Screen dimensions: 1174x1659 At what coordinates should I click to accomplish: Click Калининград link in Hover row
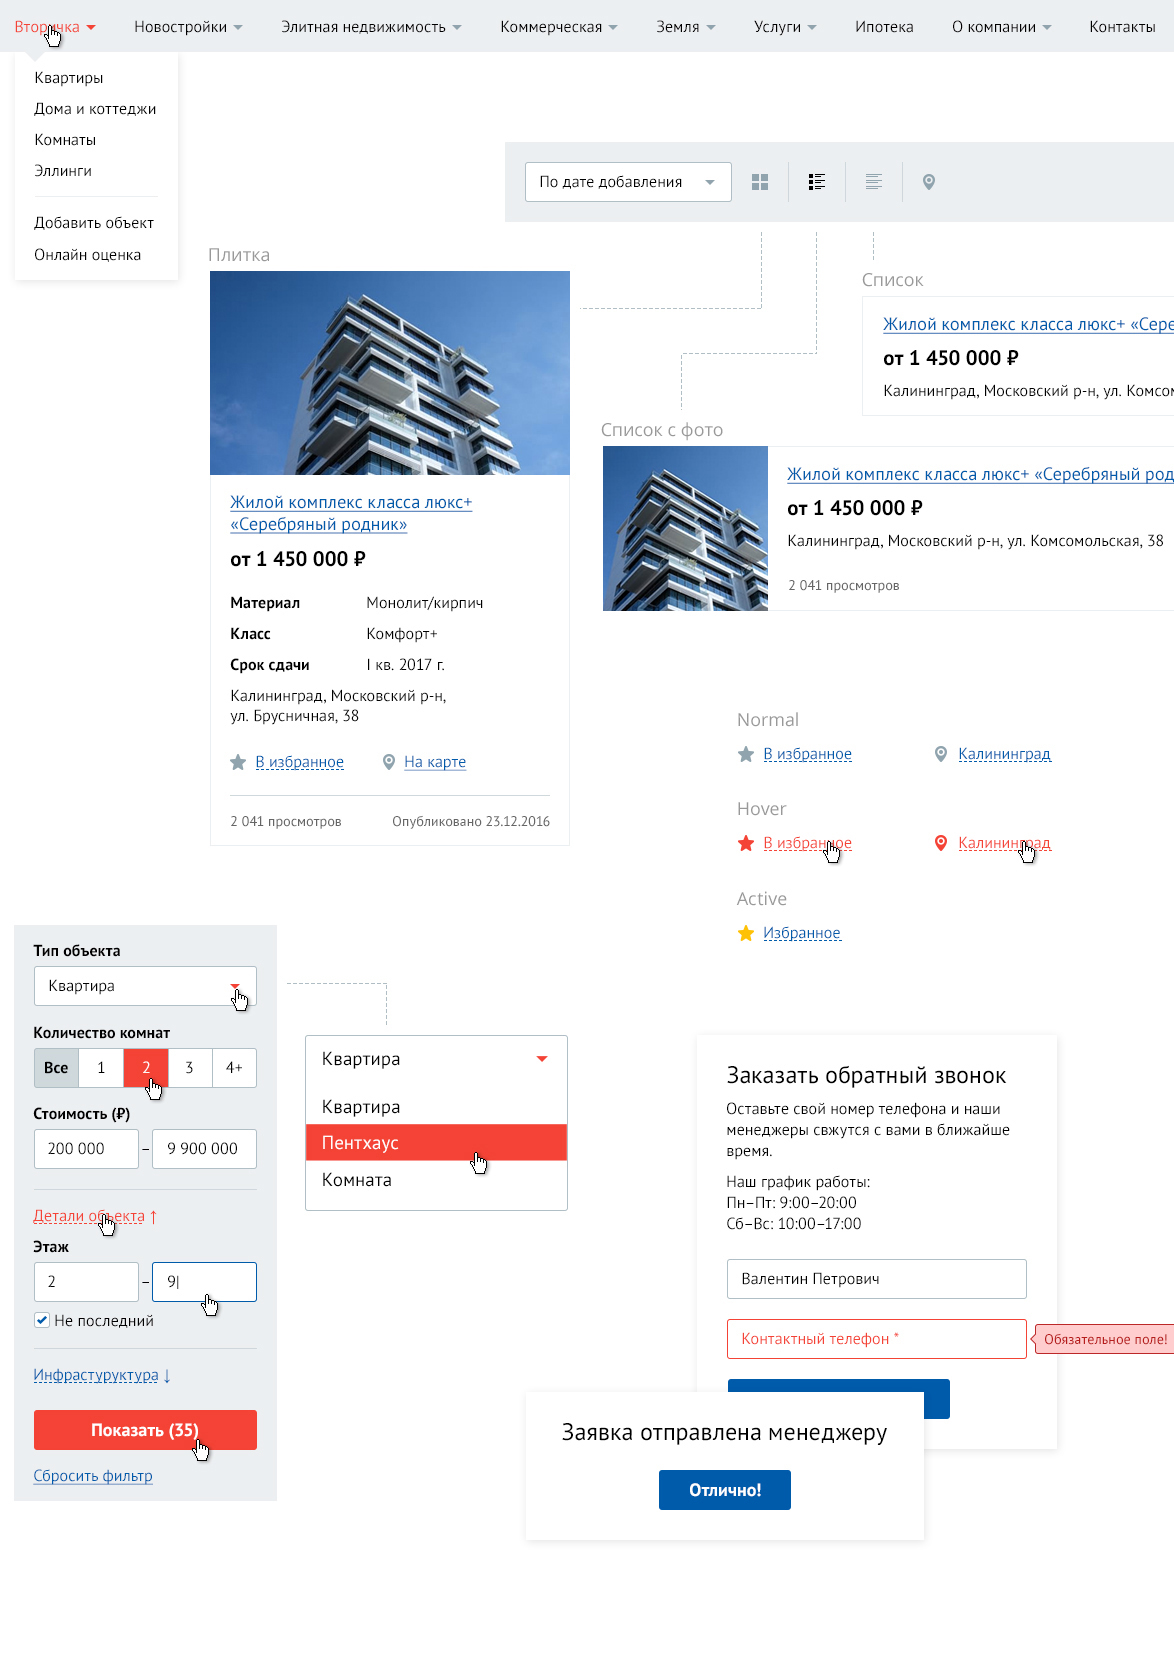point(1004,843)
